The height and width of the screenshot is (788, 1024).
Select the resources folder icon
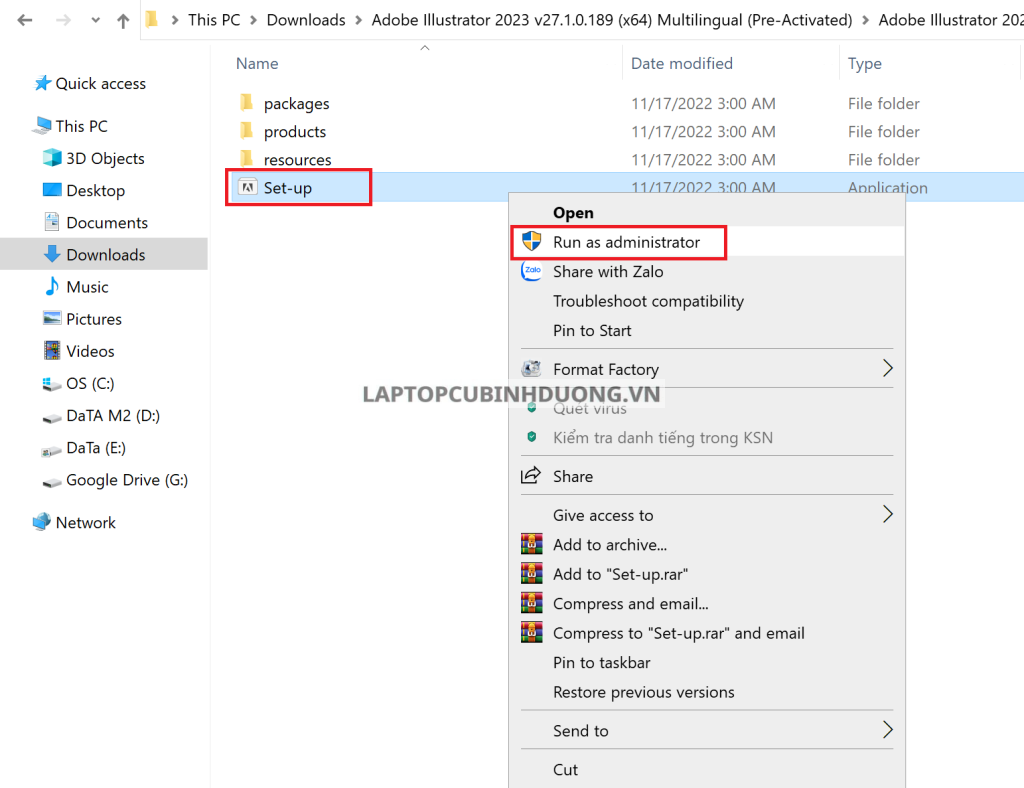[x=247, y=159]
